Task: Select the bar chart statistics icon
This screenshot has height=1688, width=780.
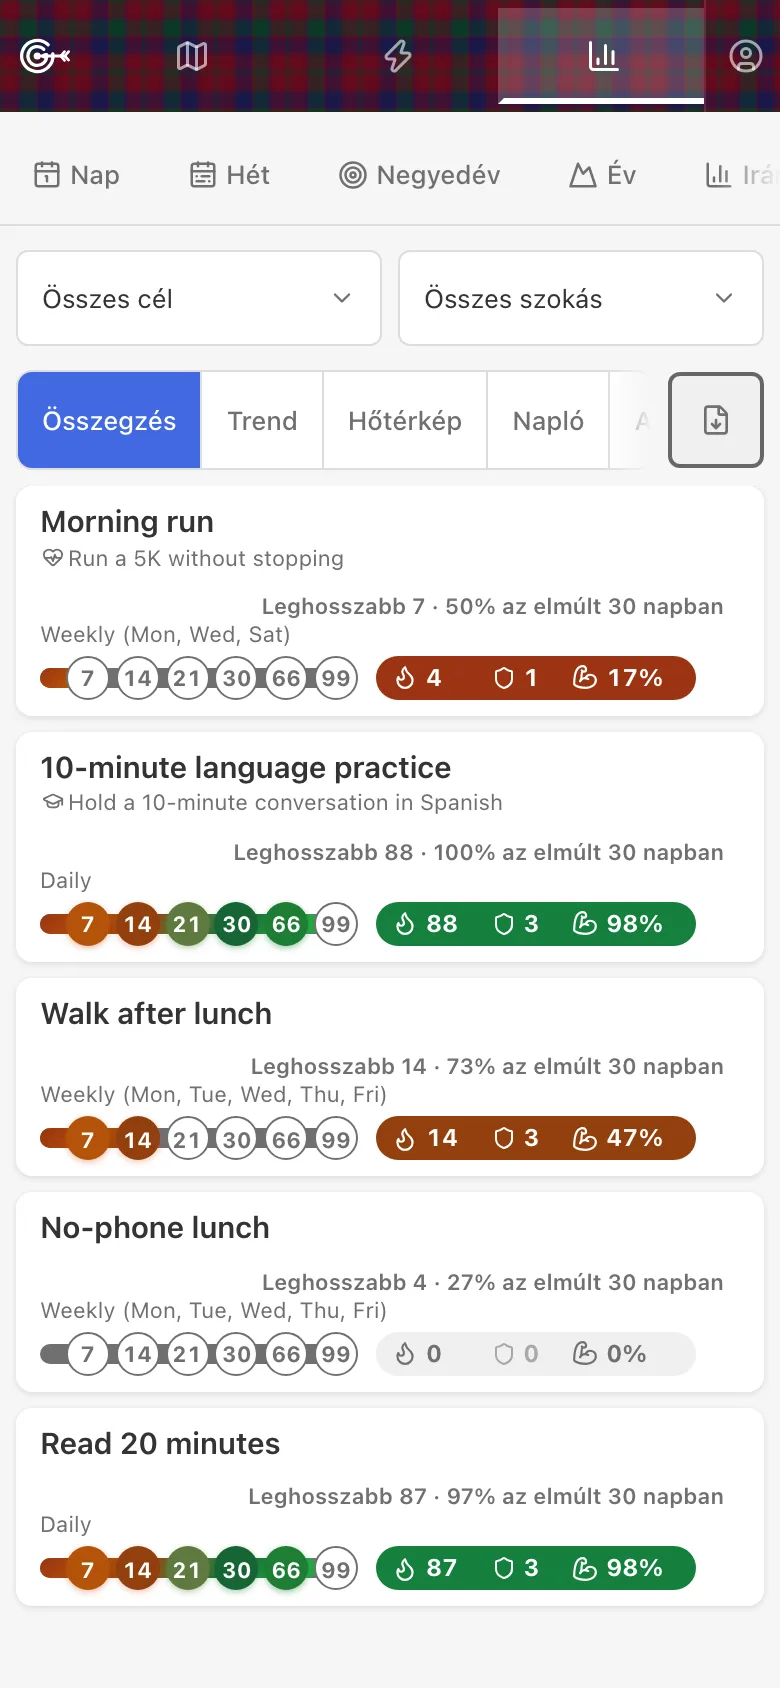Action: coord(602,56)
